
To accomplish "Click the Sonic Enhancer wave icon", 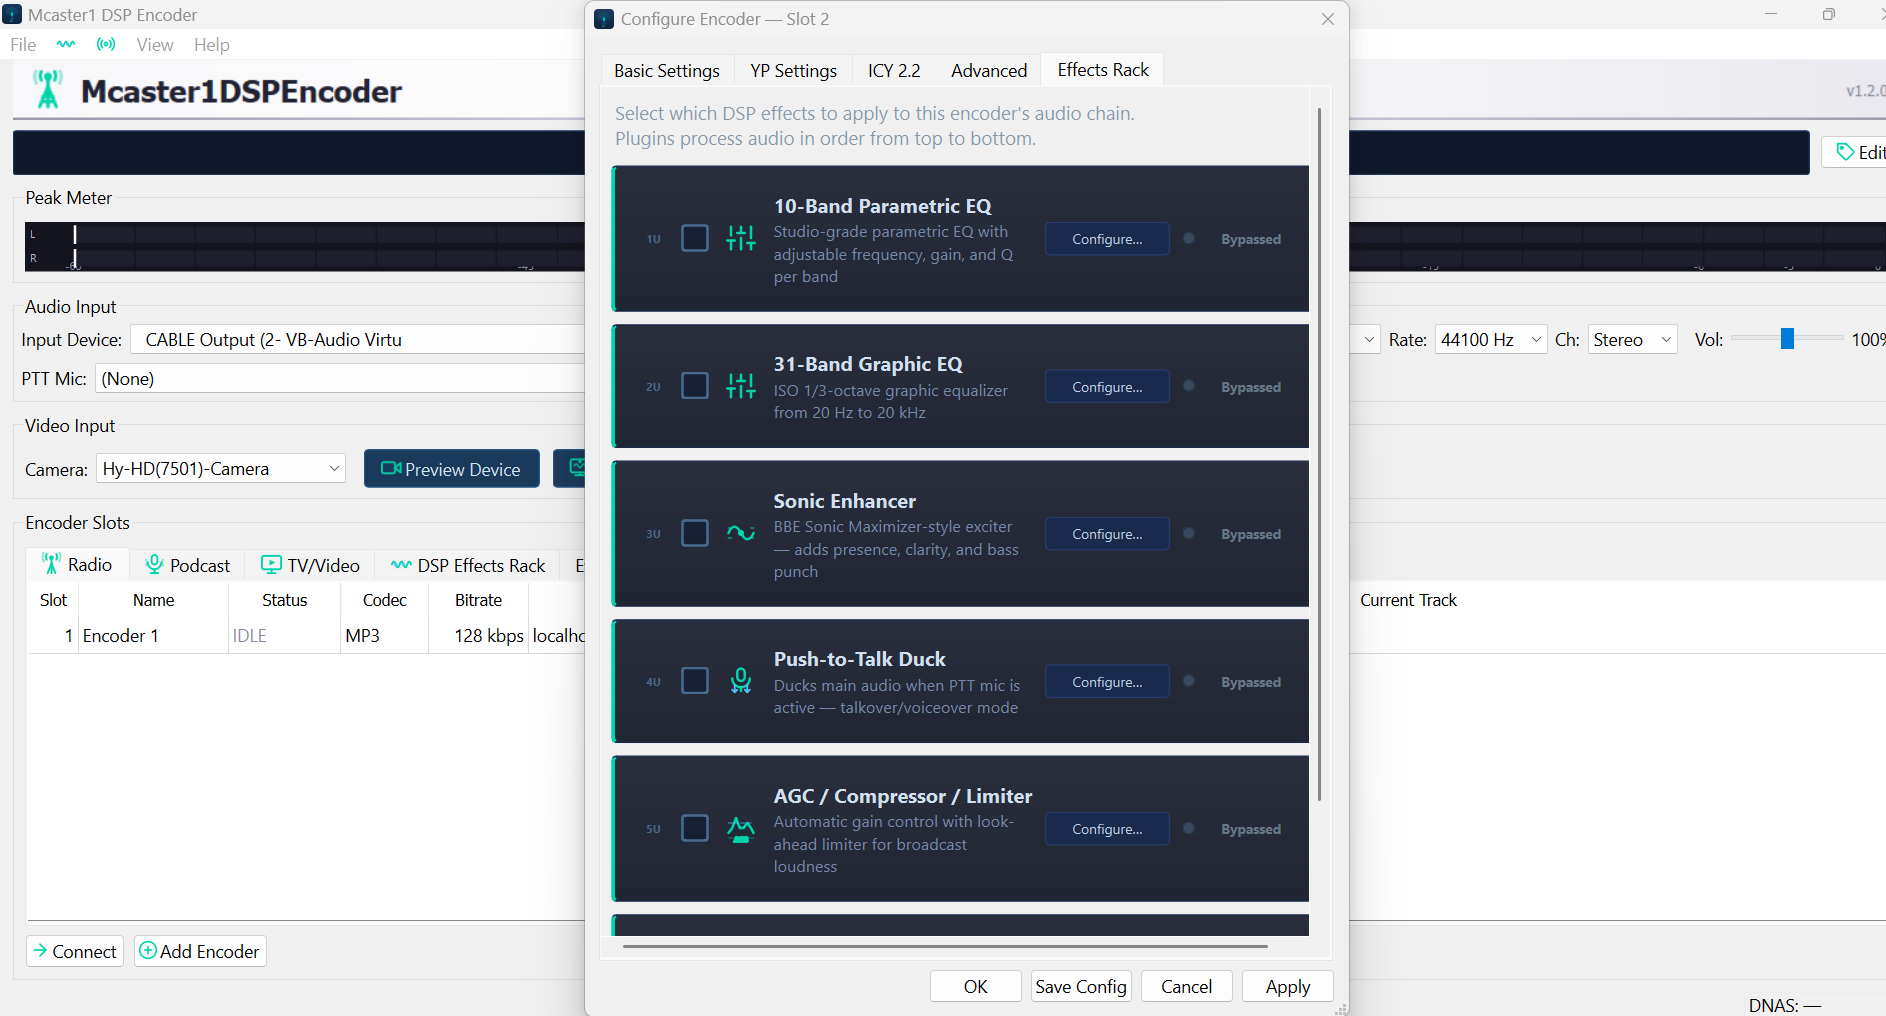I will click(x=741, y=533).
